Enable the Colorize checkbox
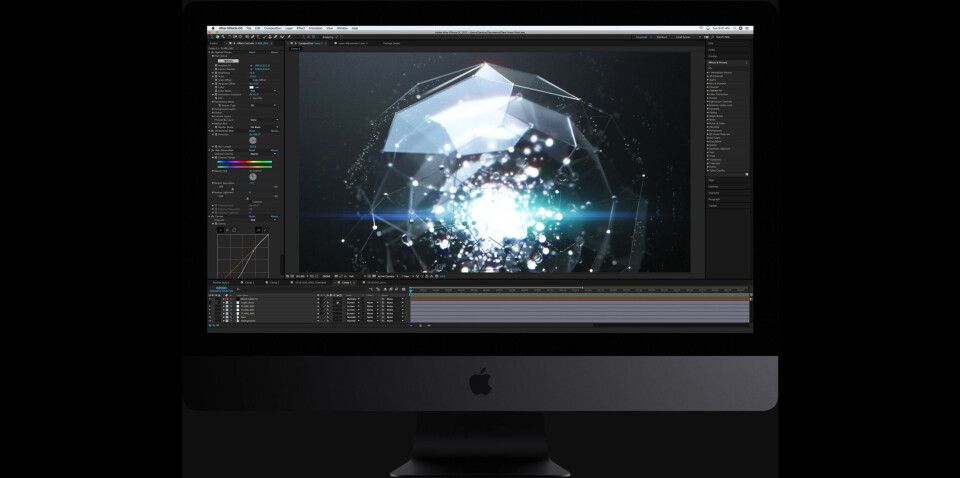The height and width of the screenshot is (478, 960). pos(250,201)
